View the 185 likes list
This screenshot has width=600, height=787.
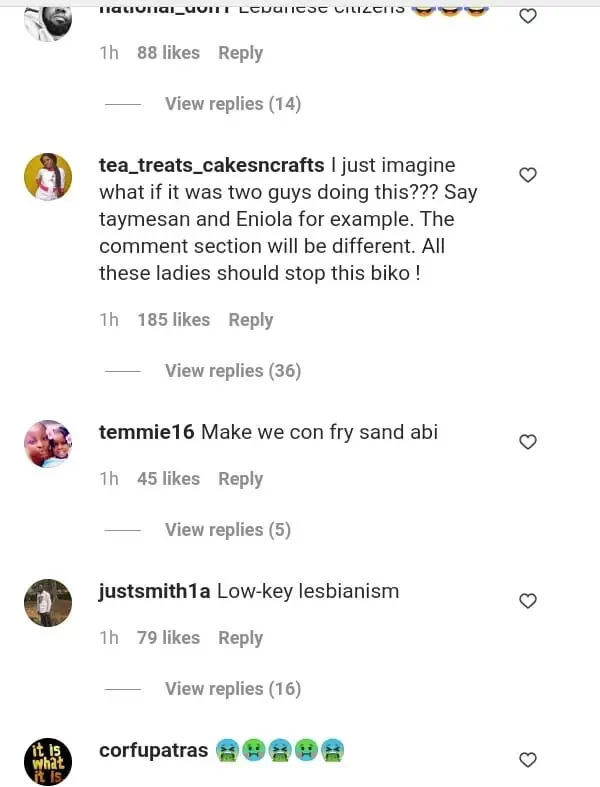point(174,320)
